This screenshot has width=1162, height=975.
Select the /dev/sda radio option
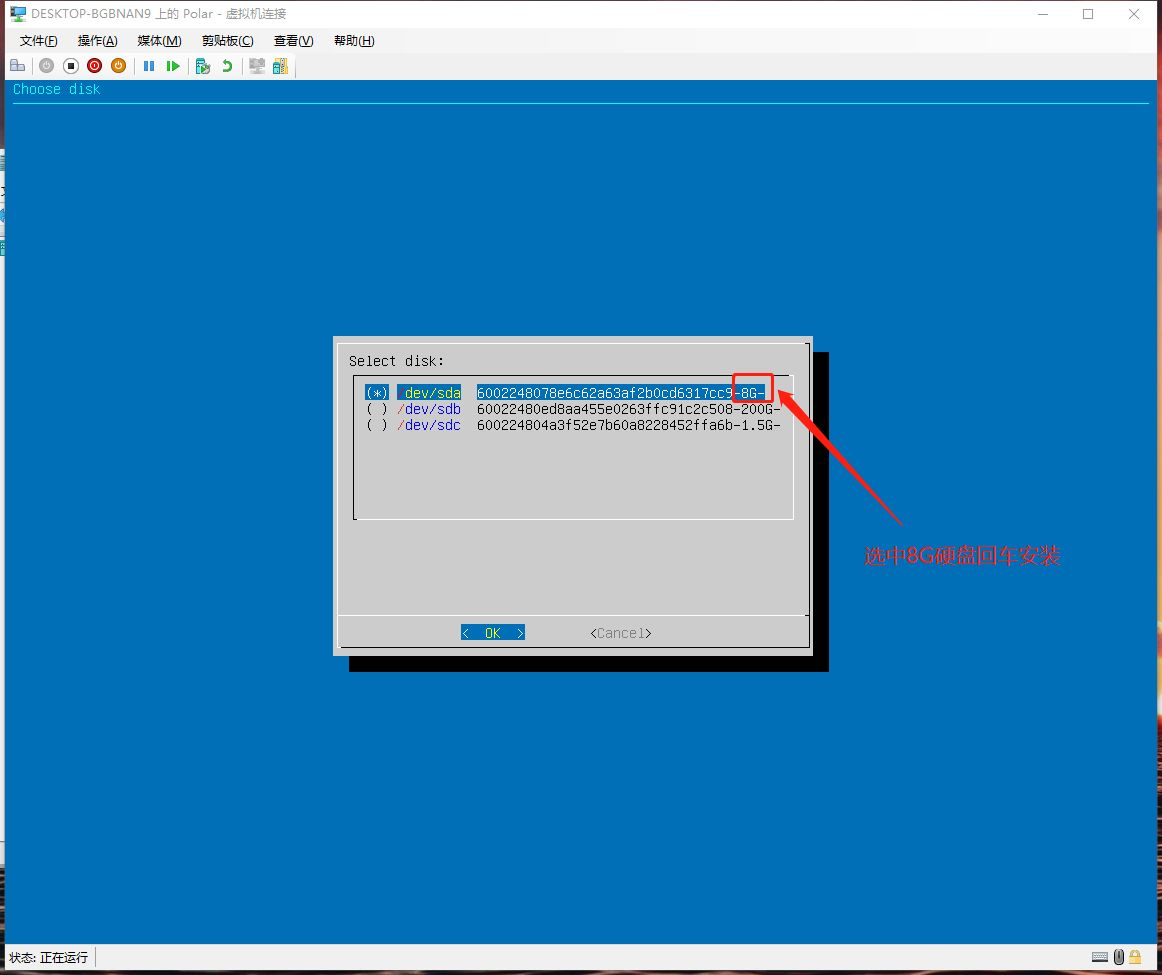pyautogui.click(x=376, y=393)
